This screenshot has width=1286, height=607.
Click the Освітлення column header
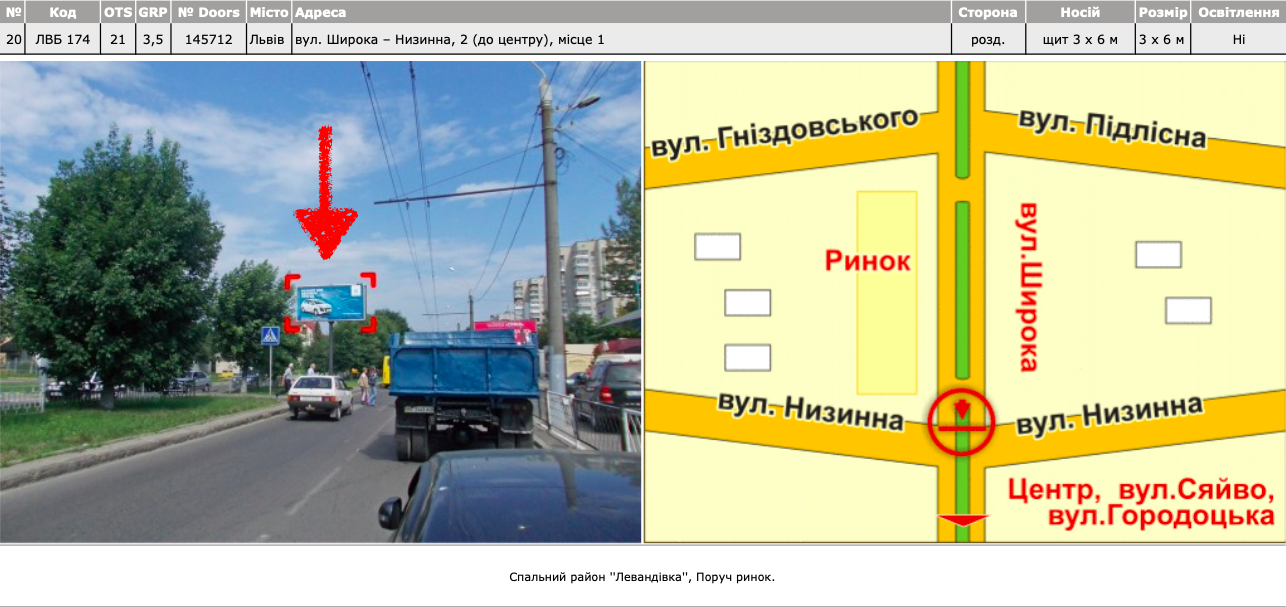(1238, 12)
